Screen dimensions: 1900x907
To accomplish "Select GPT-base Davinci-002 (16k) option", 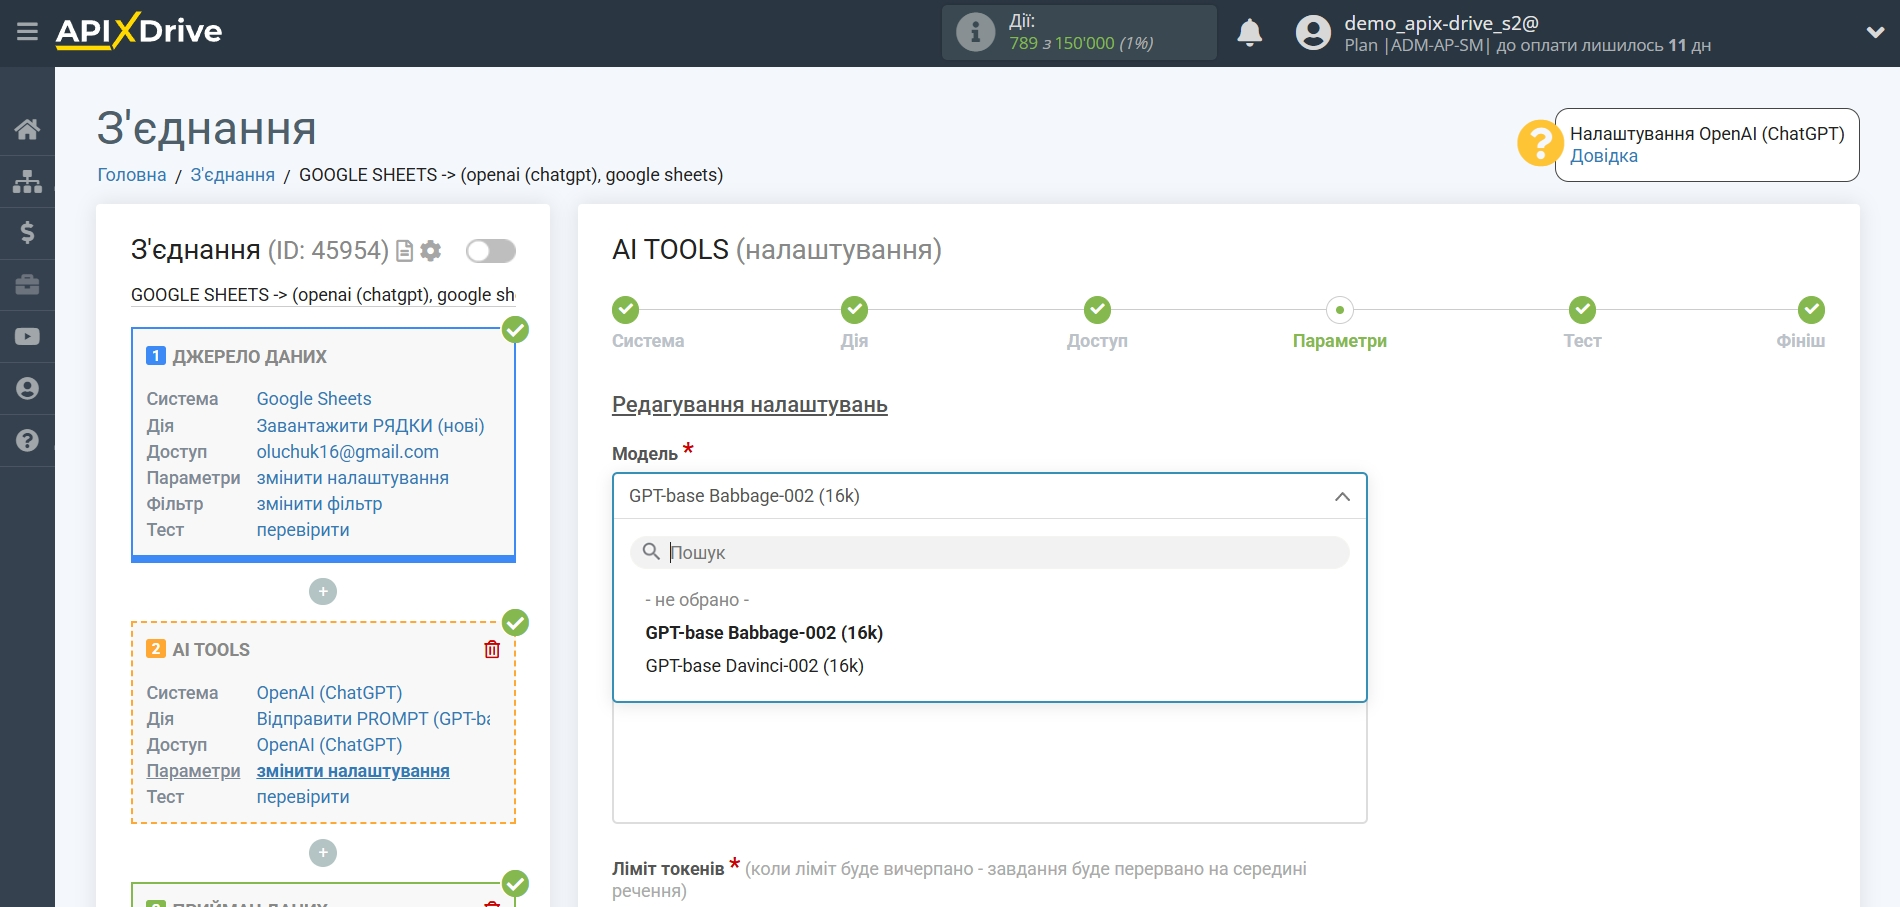I will (x=754, y=666).
